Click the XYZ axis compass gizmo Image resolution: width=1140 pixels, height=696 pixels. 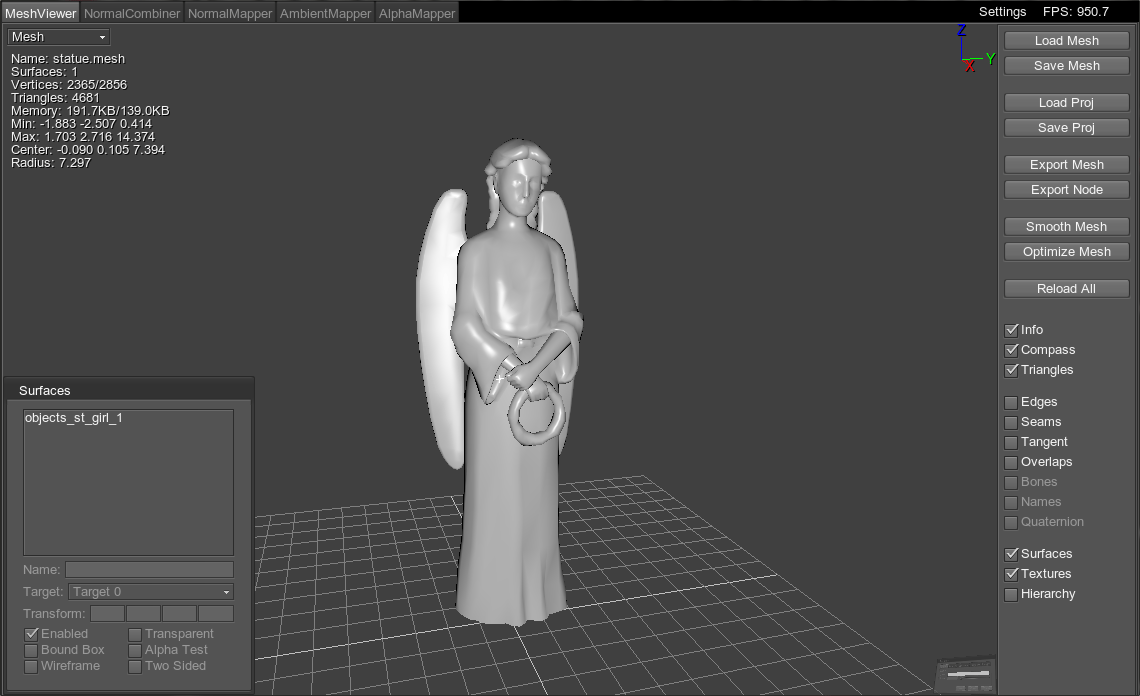[x=972, y=52]
